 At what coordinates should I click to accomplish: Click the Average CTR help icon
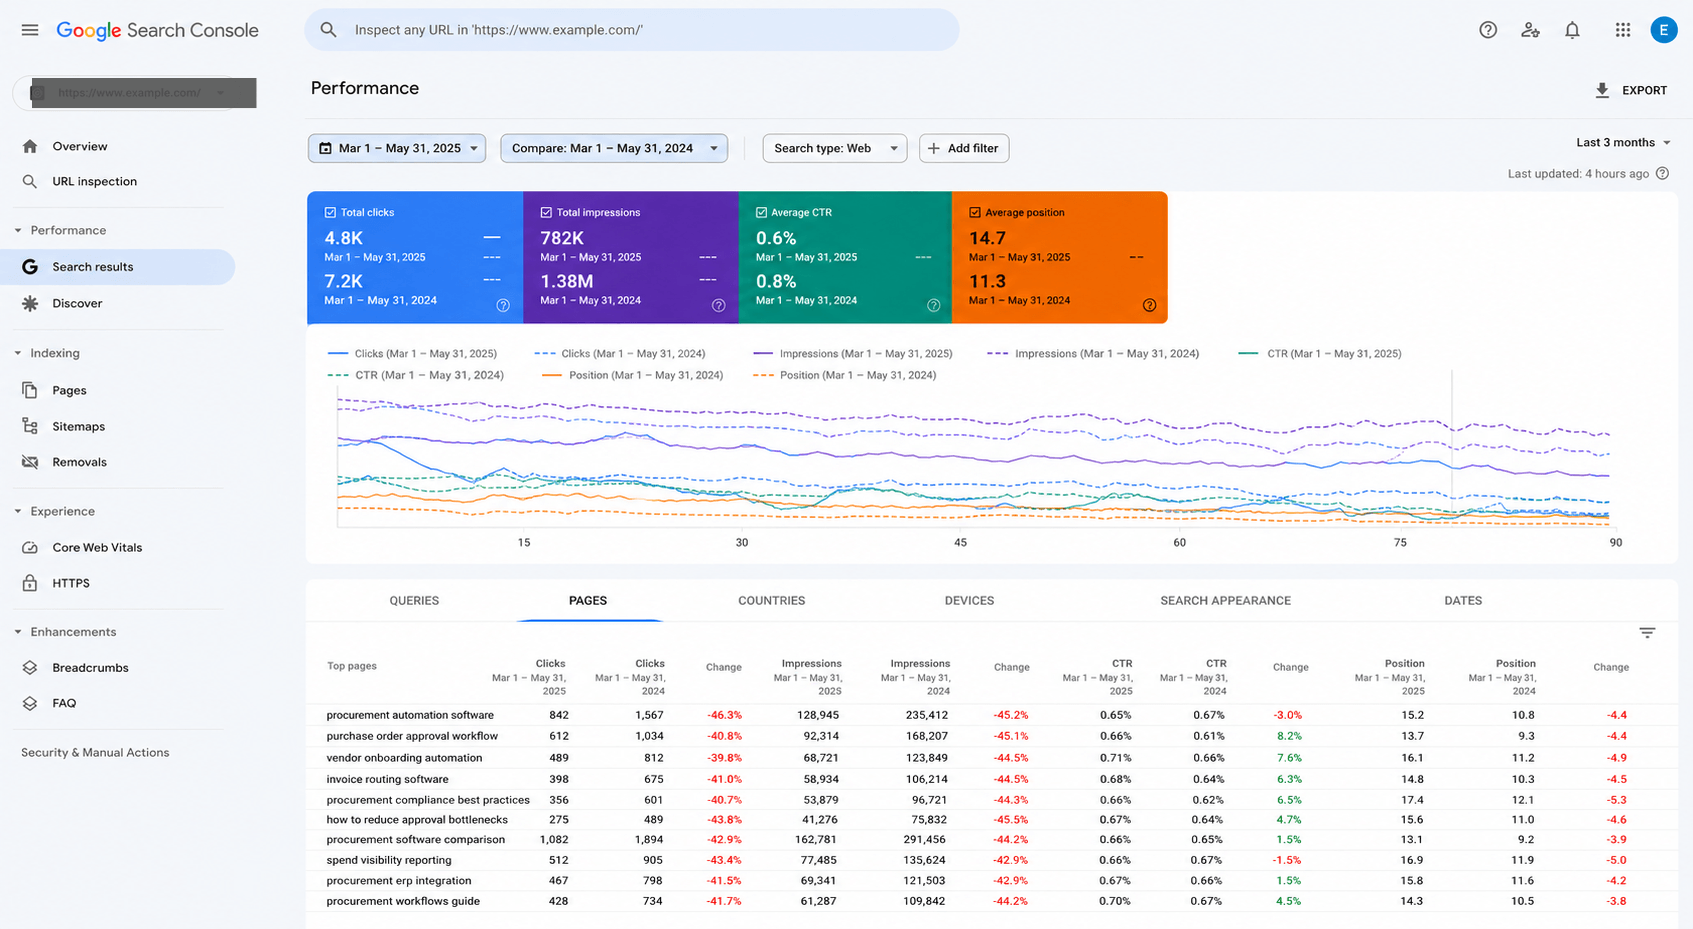pos(933,305)
